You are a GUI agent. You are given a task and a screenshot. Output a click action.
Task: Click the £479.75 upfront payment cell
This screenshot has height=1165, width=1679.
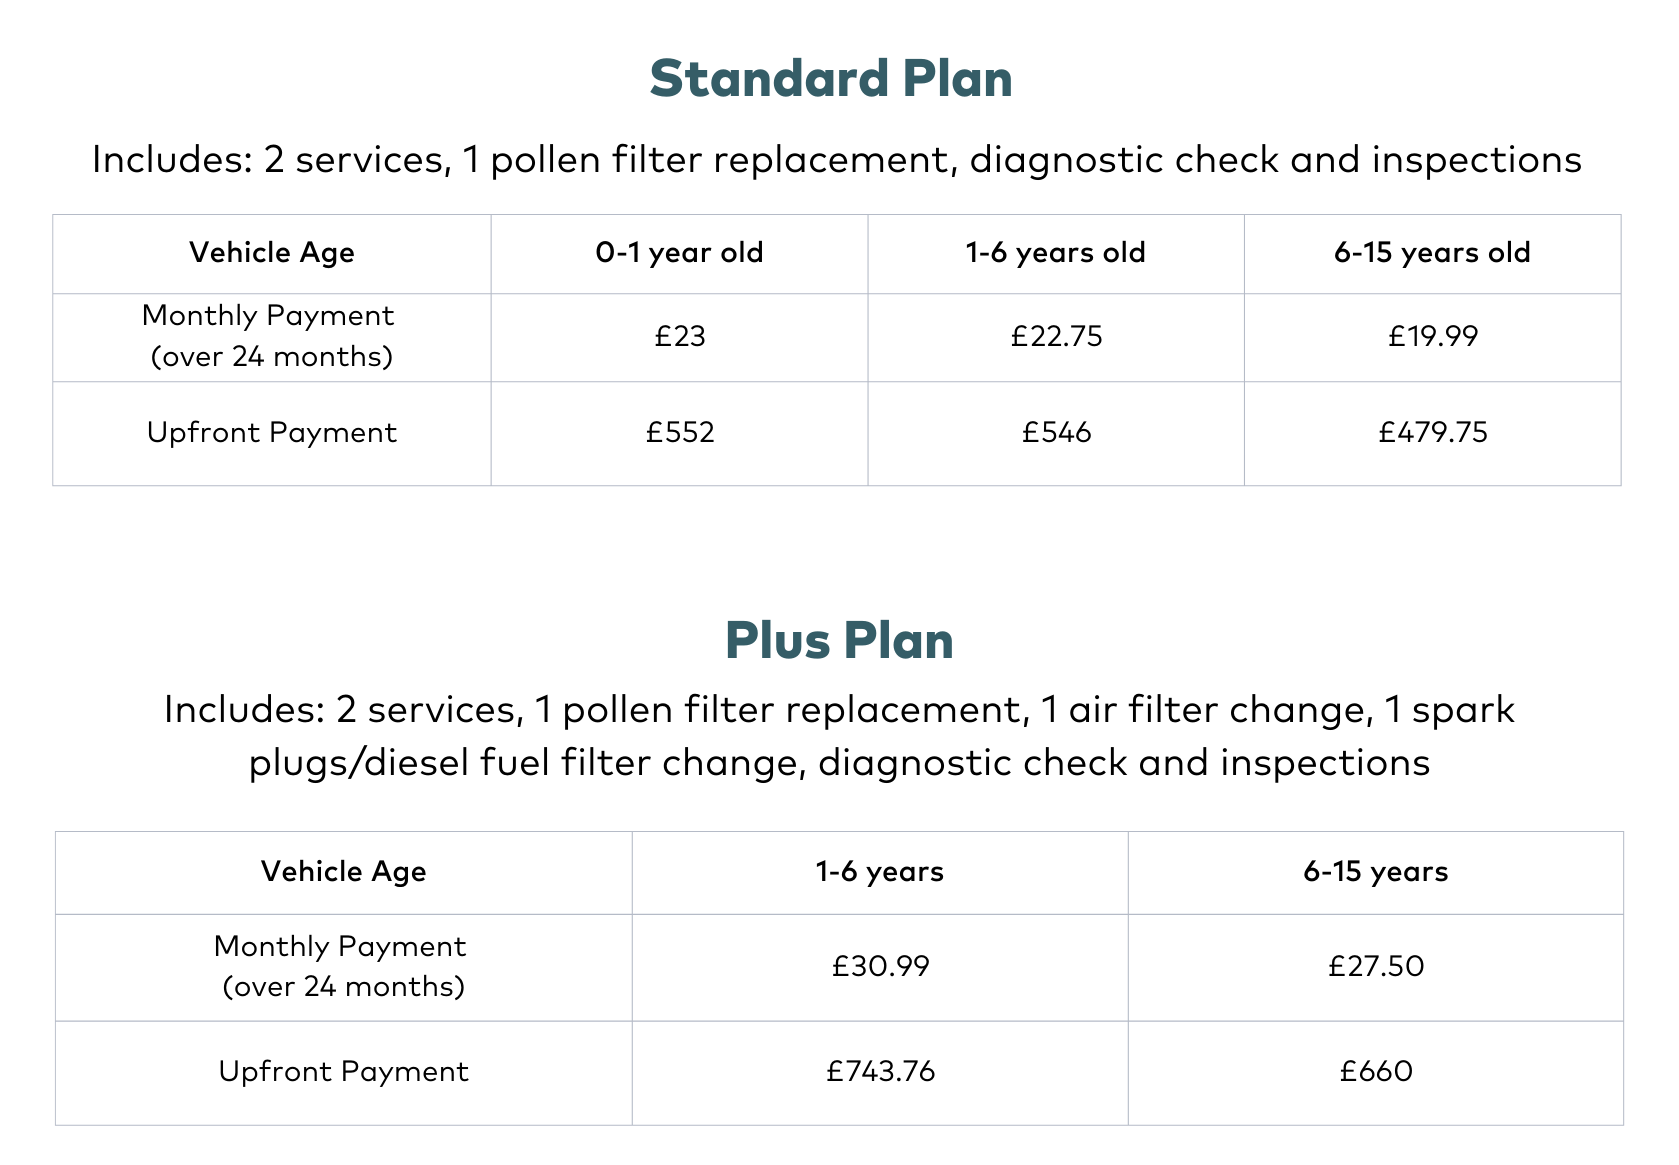1432,433
